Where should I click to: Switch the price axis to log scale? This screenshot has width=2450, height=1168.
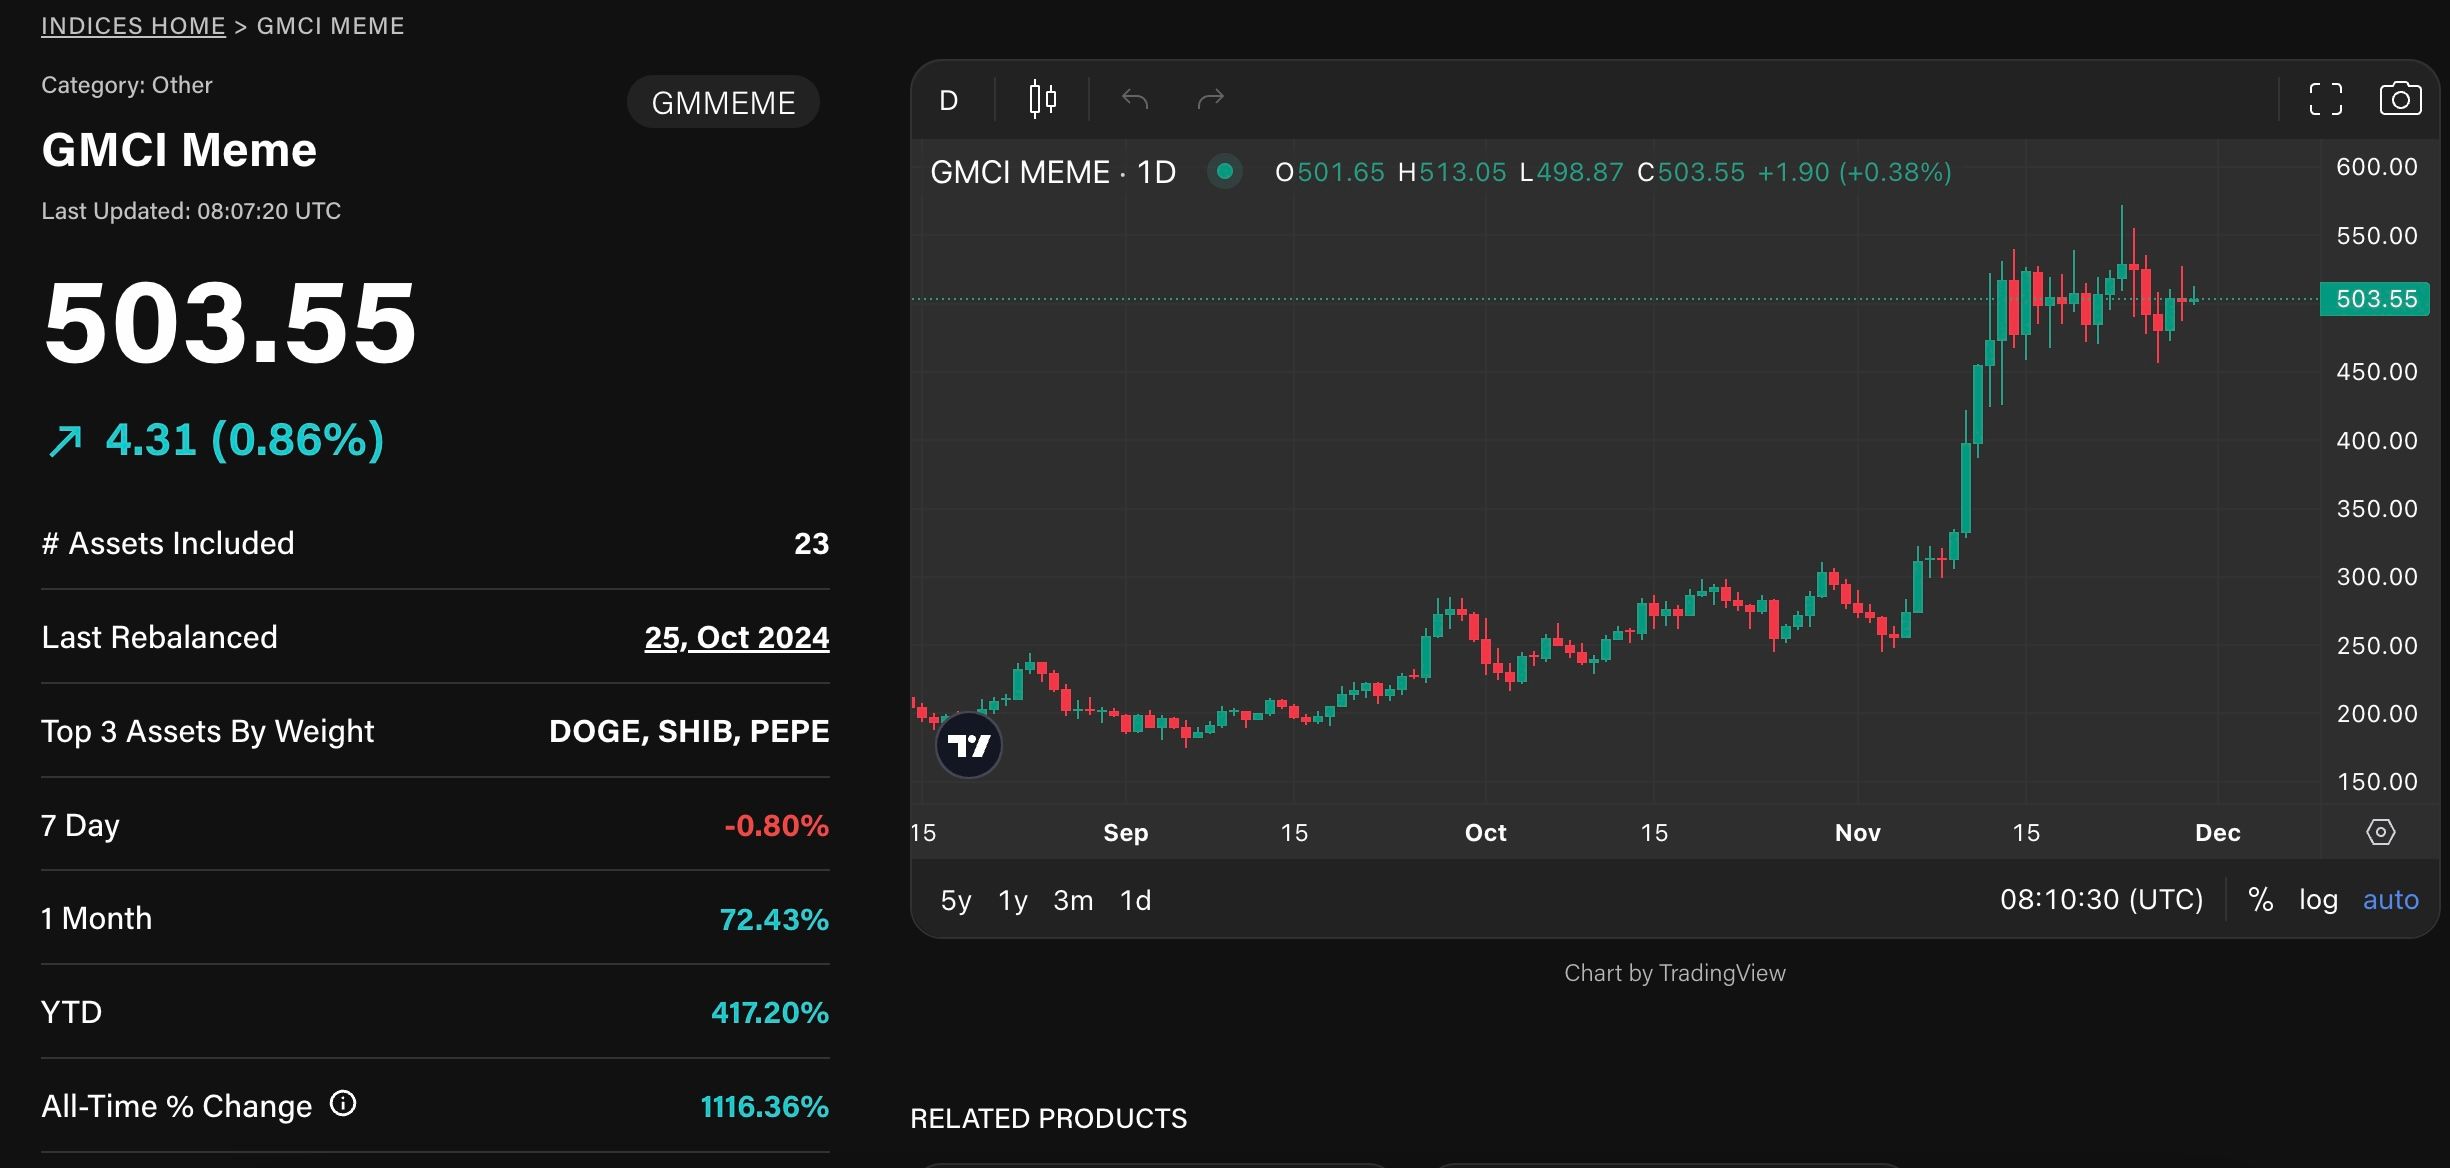[2318, 900]
